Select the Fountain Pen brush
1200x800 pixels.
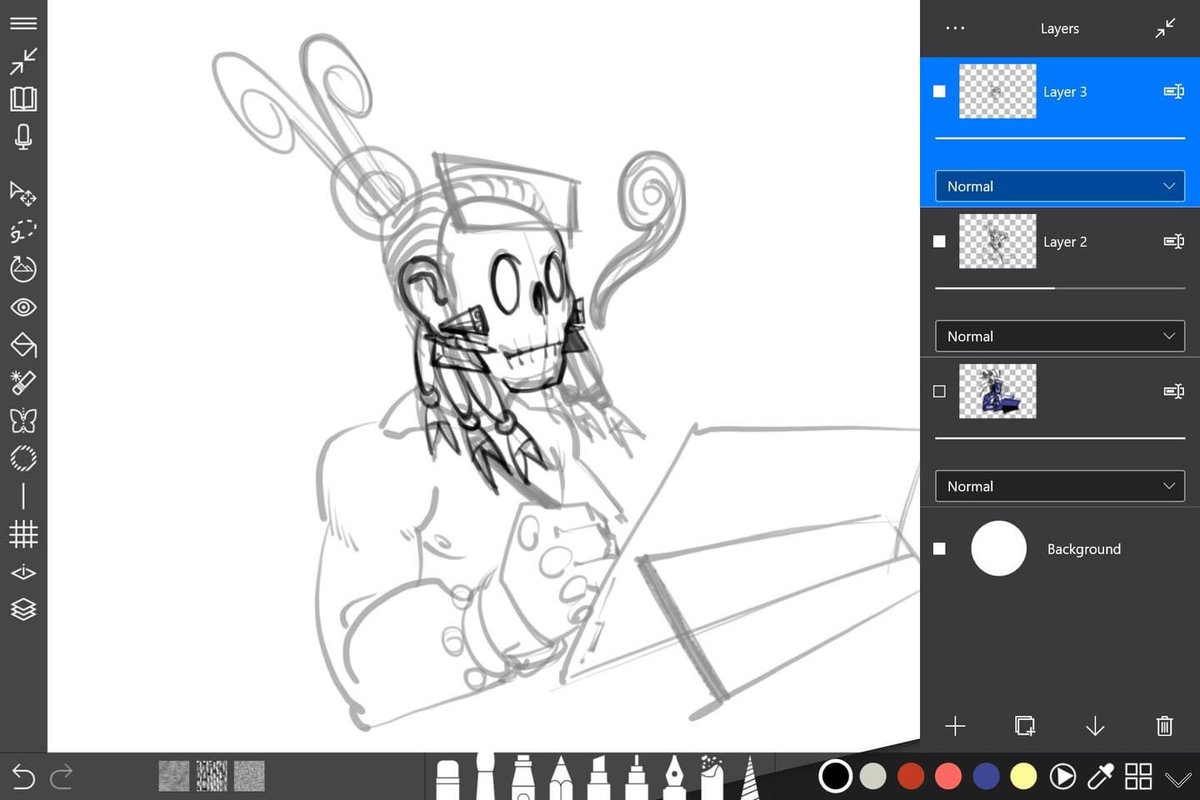pyautogui.click(x=674, y=778)
